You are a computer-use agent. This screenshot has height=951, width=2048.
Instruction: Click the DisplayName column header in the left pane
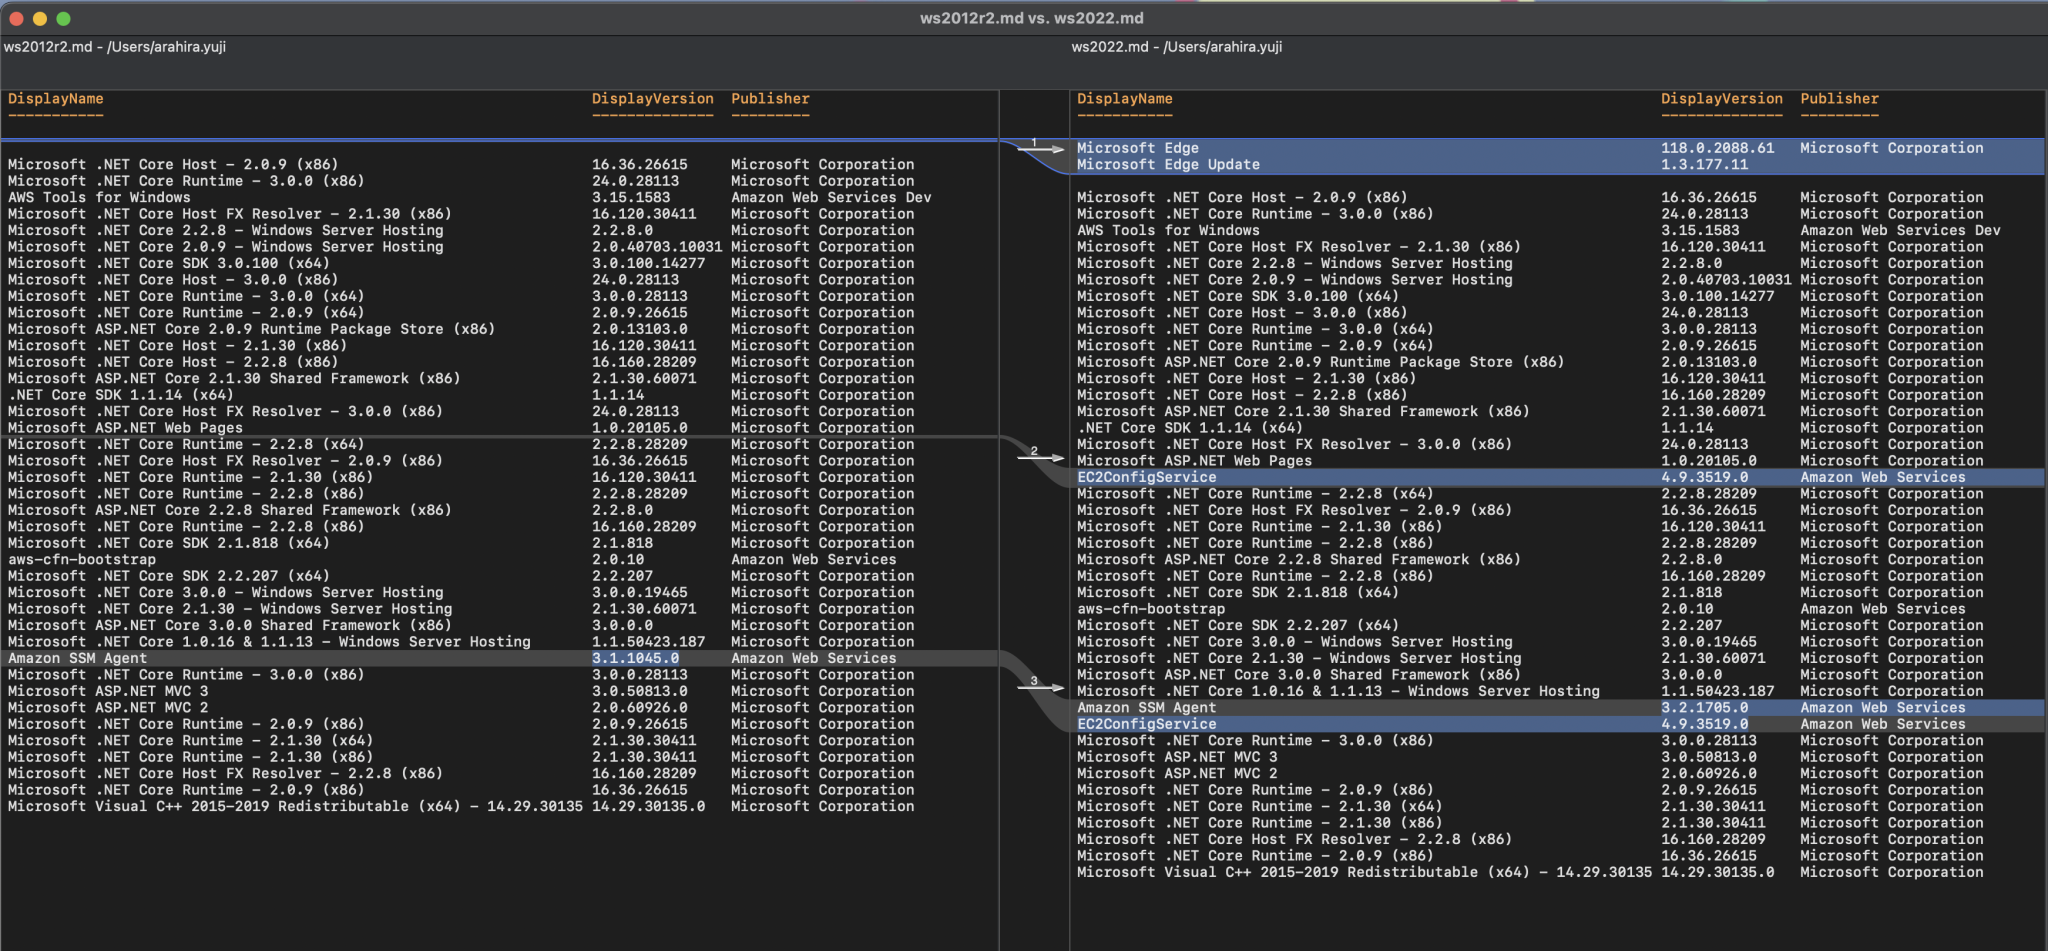click(x=55, y=98)
